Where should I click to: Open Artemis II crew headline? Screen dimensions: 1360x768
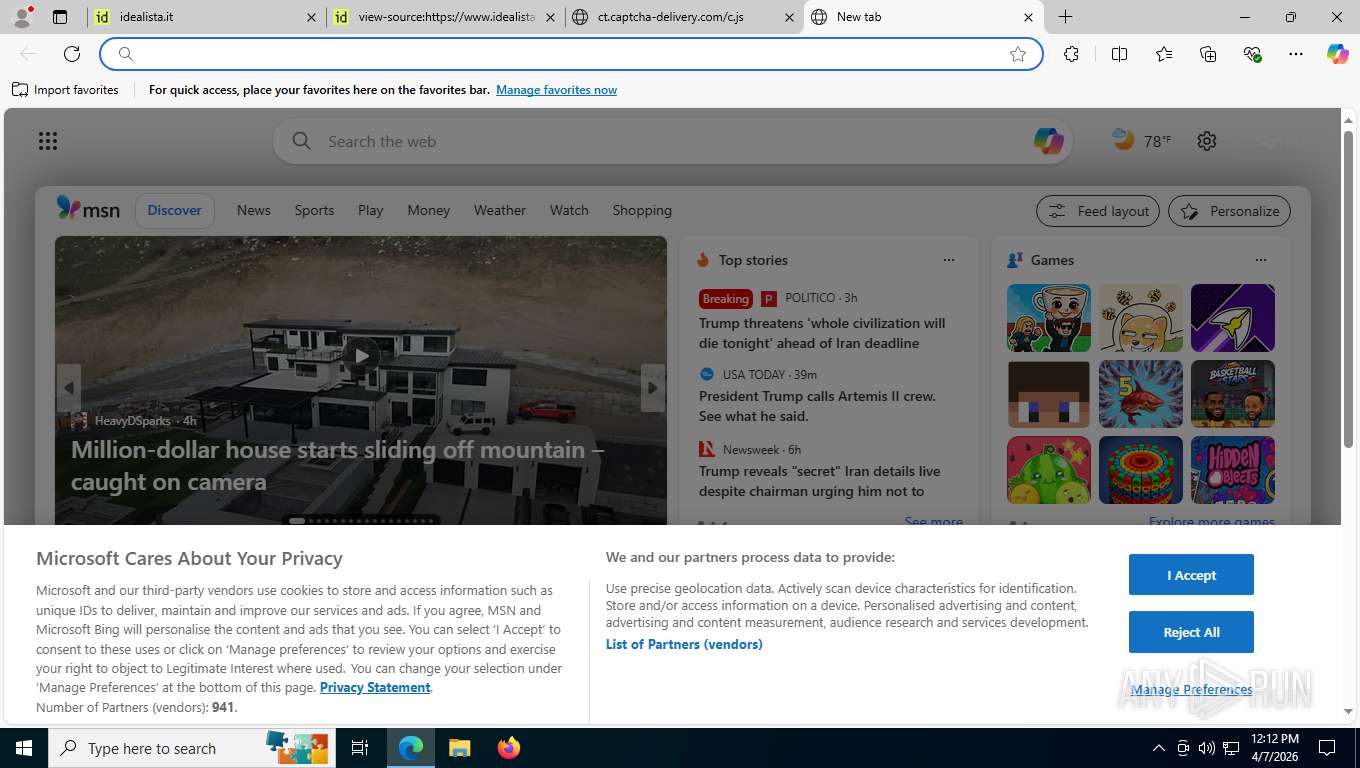(817, 406)
